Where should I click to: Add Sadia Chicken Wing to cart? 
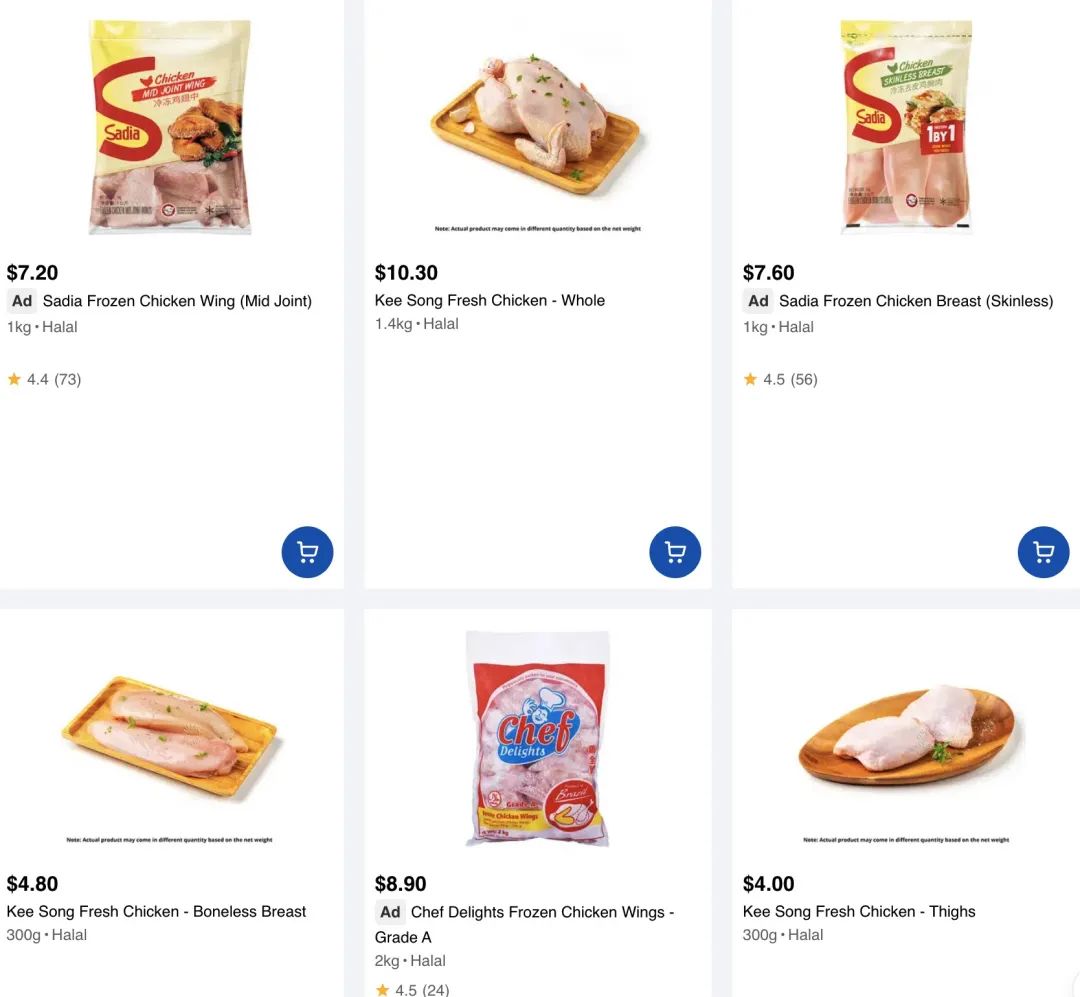pyautogui.click(x=307, y=552)
